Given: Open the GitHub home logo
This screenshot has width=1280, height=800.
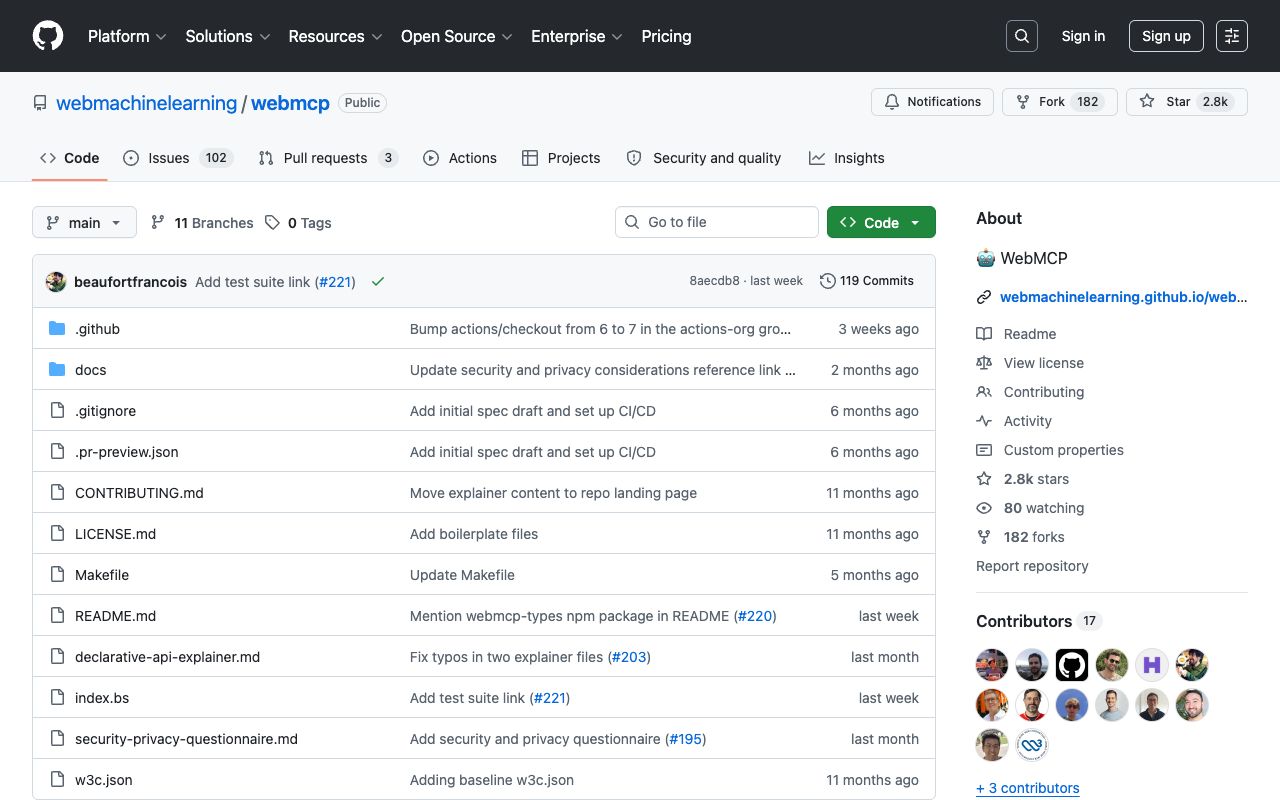Looking at the screenshot, I should click(x=48, y=36).
